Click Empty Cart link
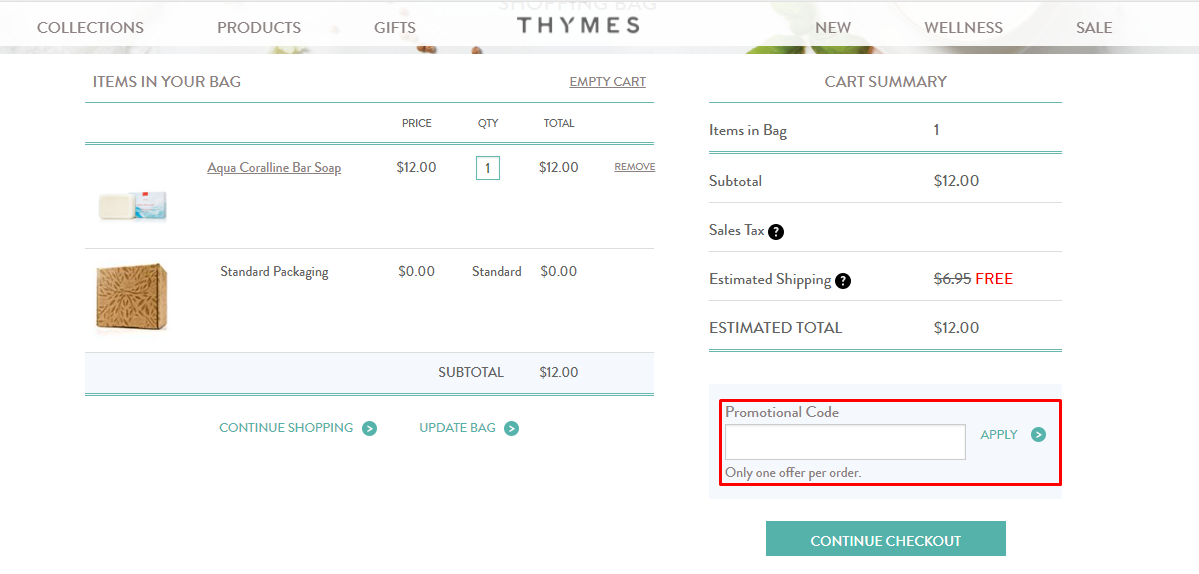The image size is (1199, 574). [x=608, y=82]
